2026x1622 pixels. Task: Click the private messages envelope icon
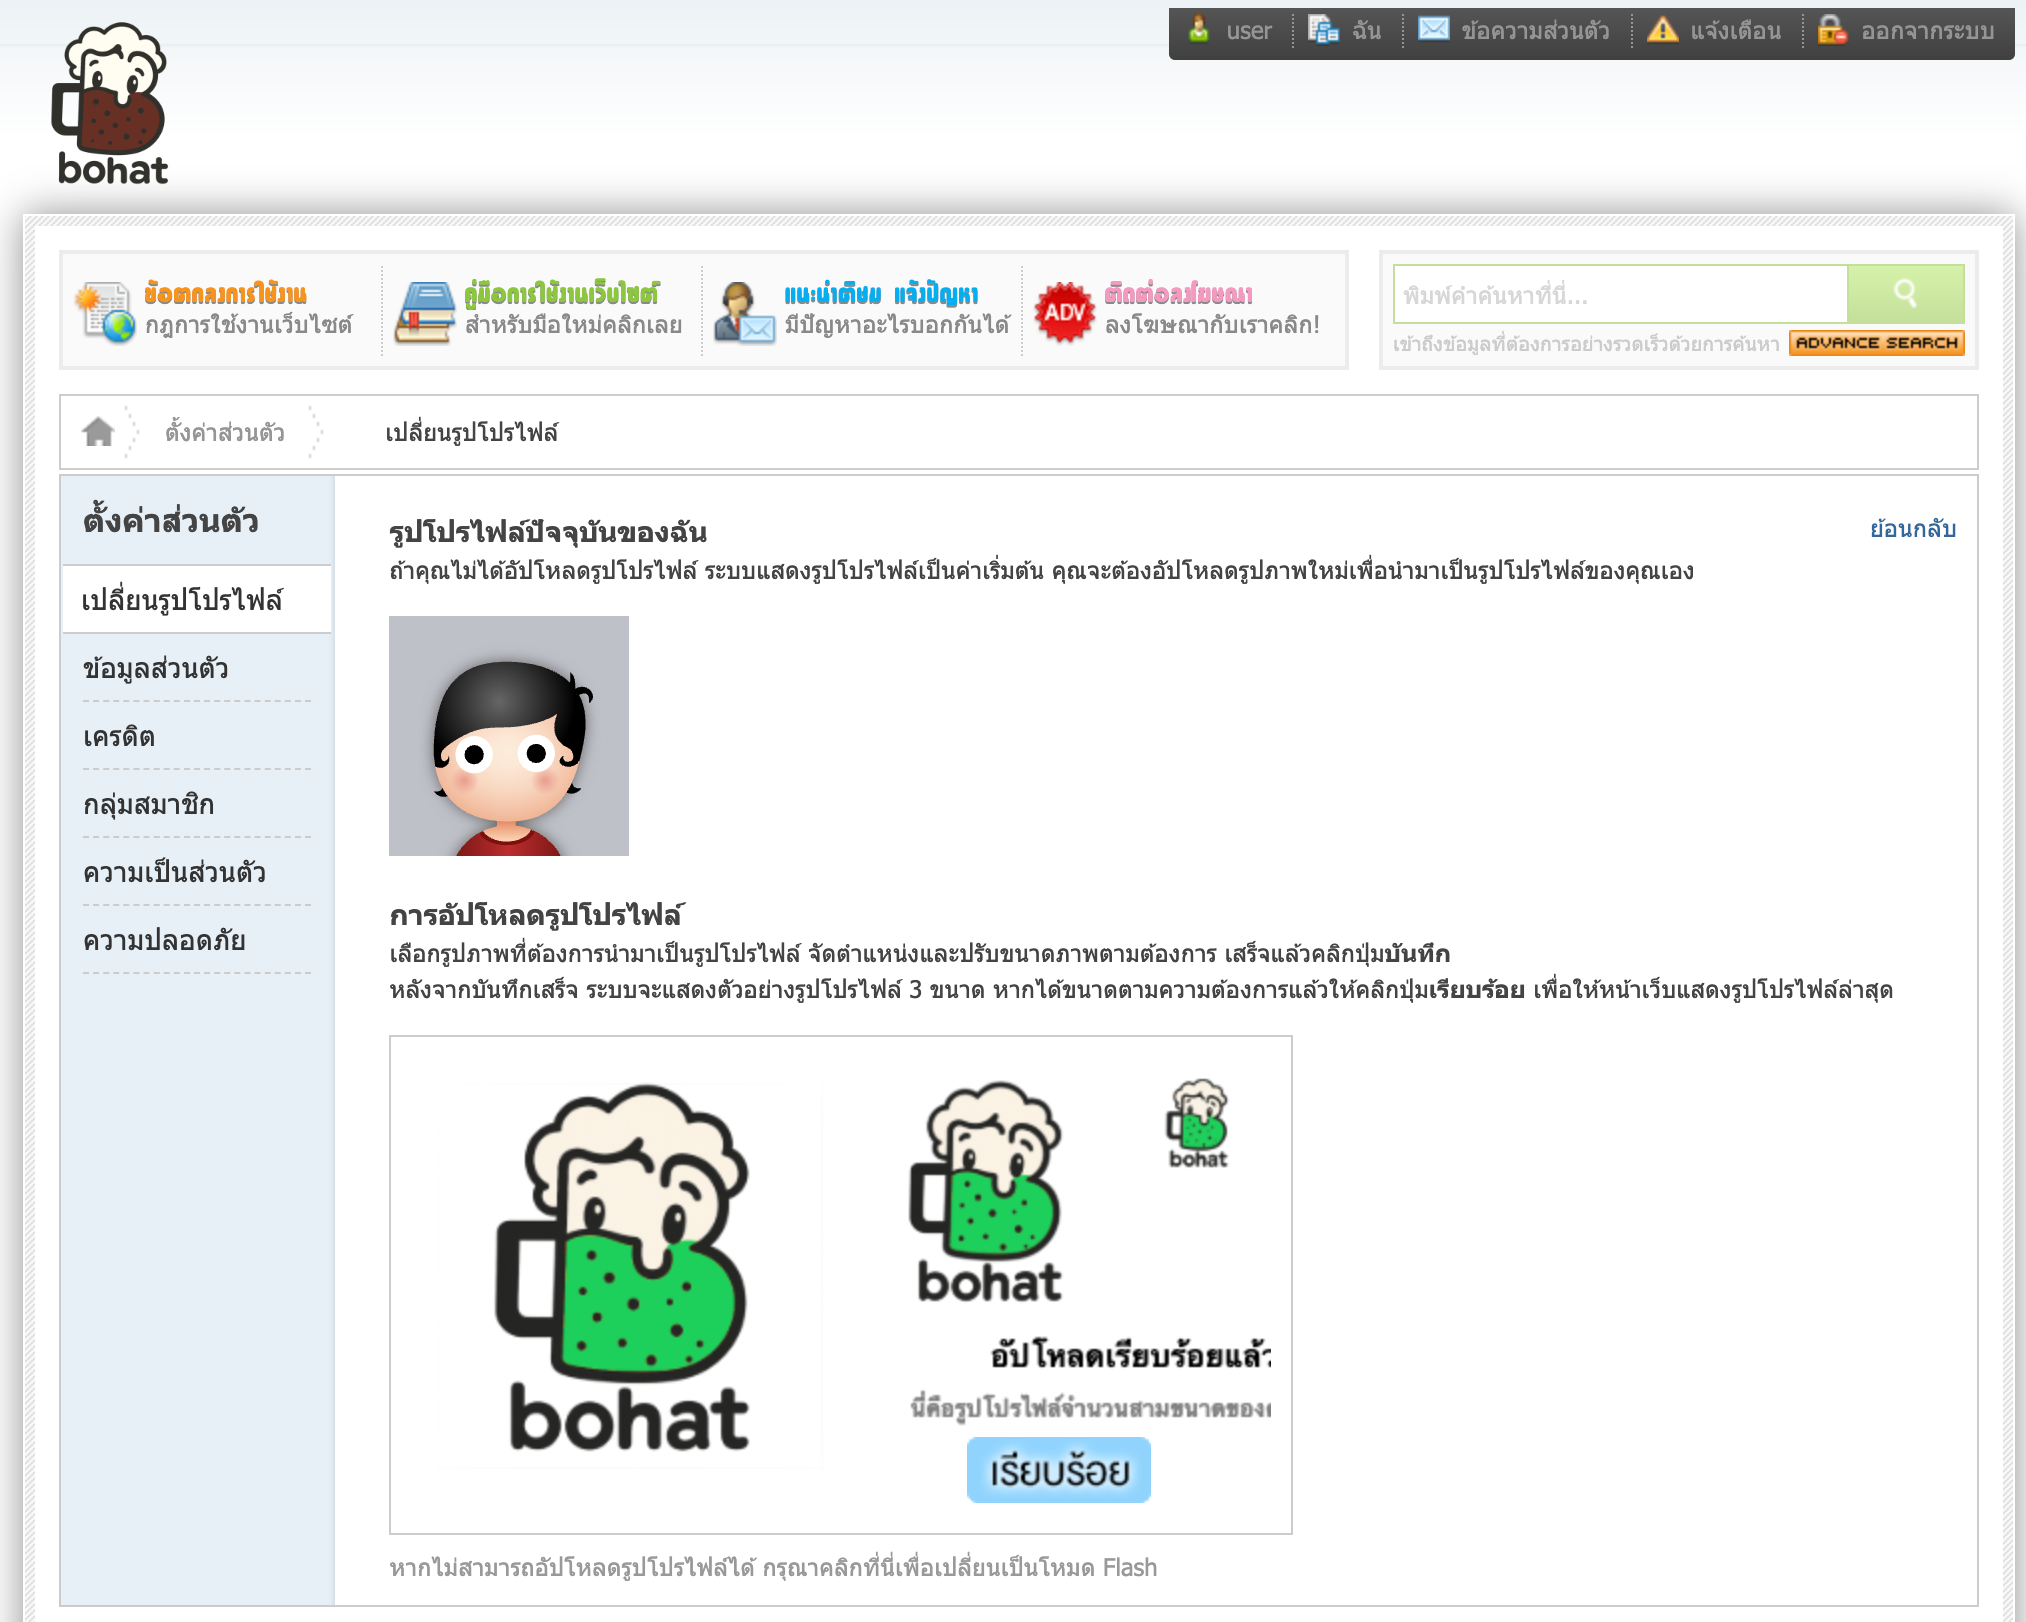[1433, 30]
